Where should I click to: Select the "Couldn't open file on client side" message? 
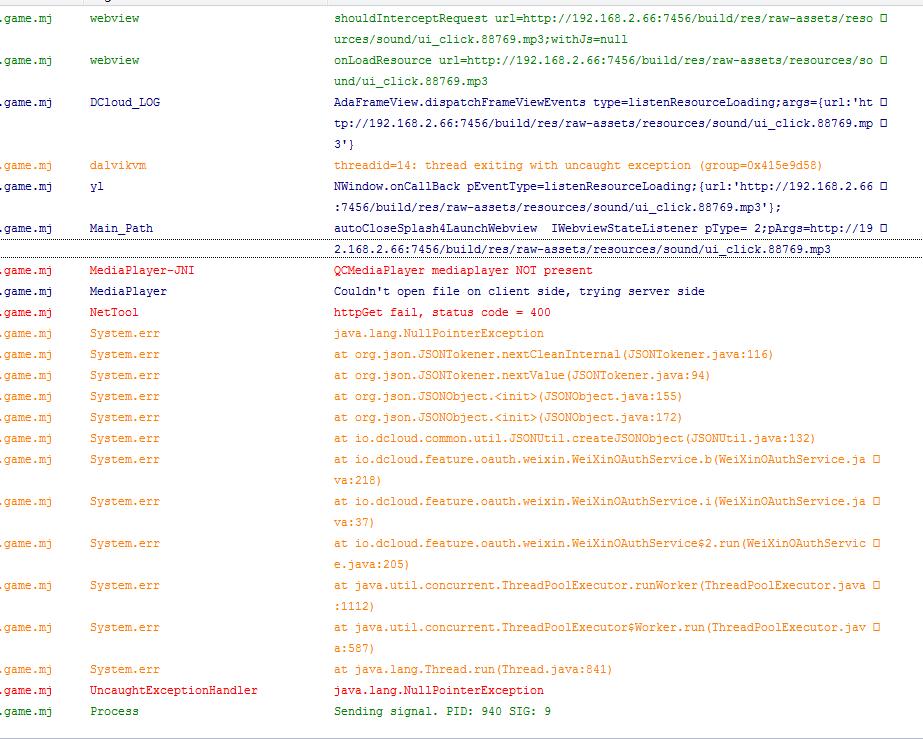click(x=518, y=291)
